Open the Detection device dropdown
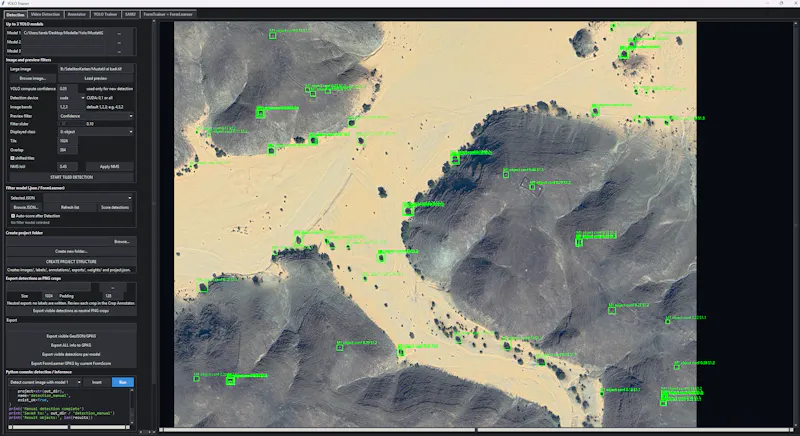800x436 pixels. 71,98
